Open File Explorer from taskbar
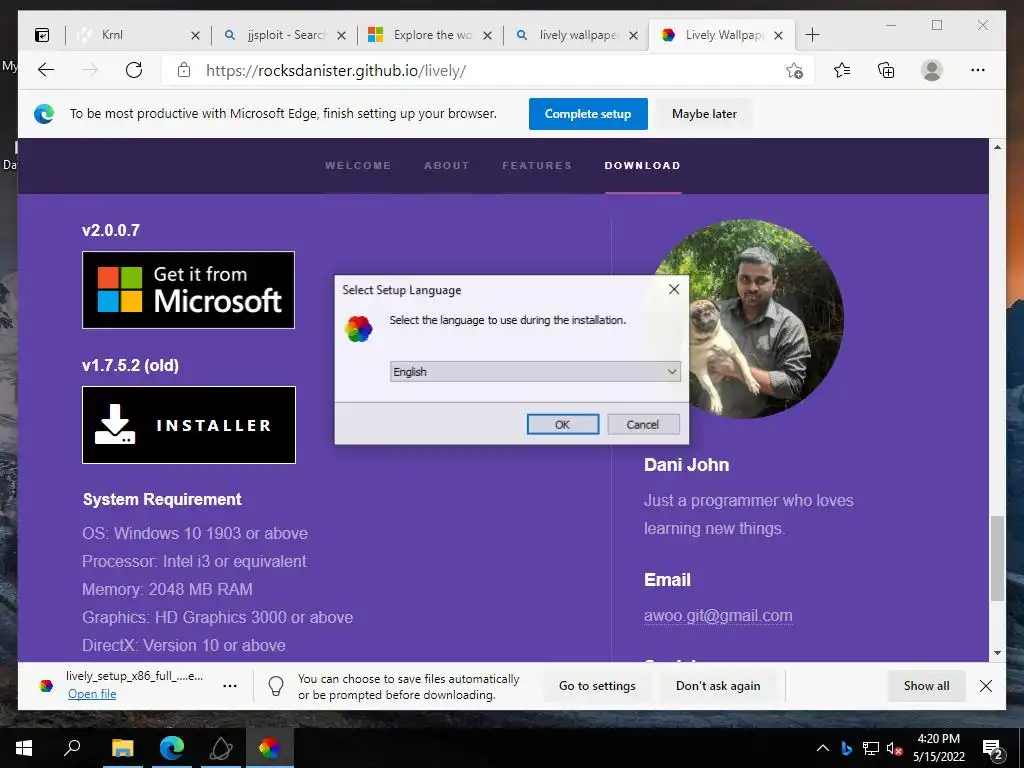Screen dimensions: 1024x768 coord(122,748)
